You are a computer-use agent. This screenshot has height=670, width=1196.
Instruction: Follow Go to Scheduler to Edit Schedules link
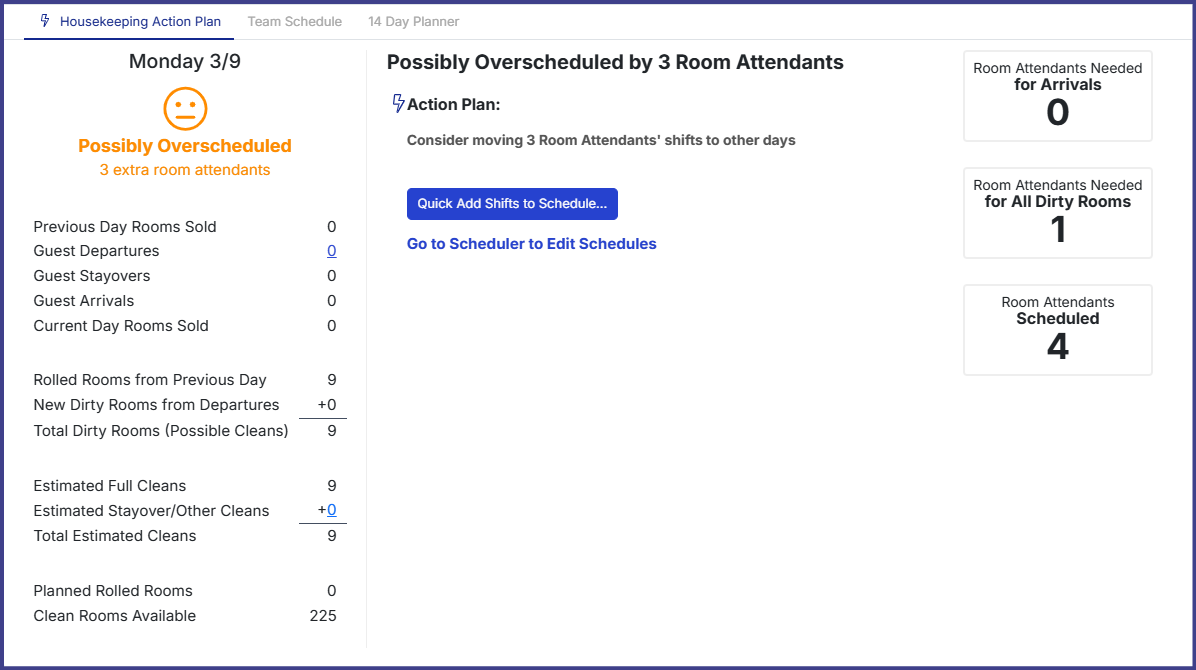click(x=531, y=244)
